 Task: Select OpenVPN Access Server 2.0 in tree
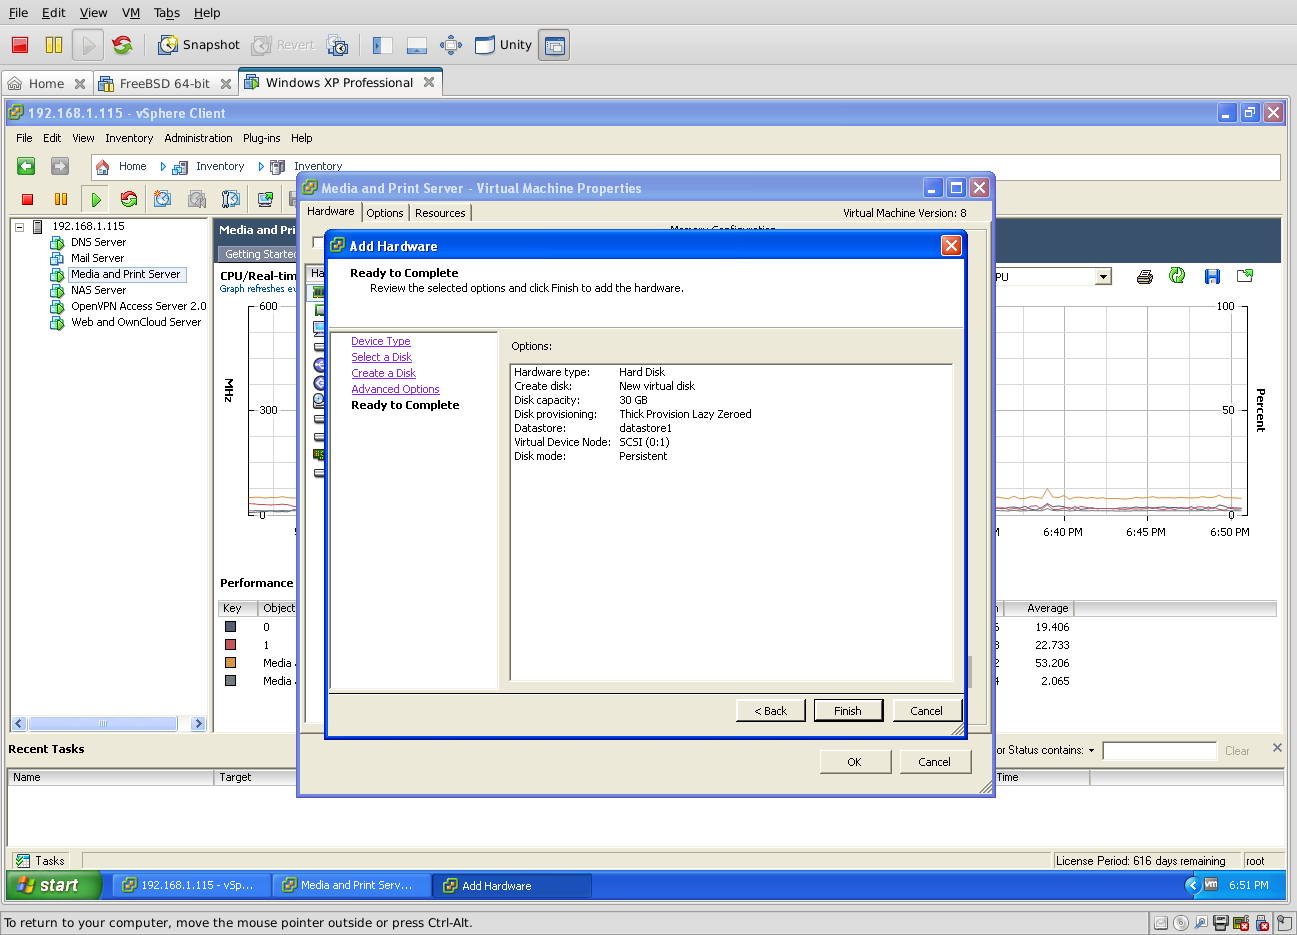coord(138,306)
